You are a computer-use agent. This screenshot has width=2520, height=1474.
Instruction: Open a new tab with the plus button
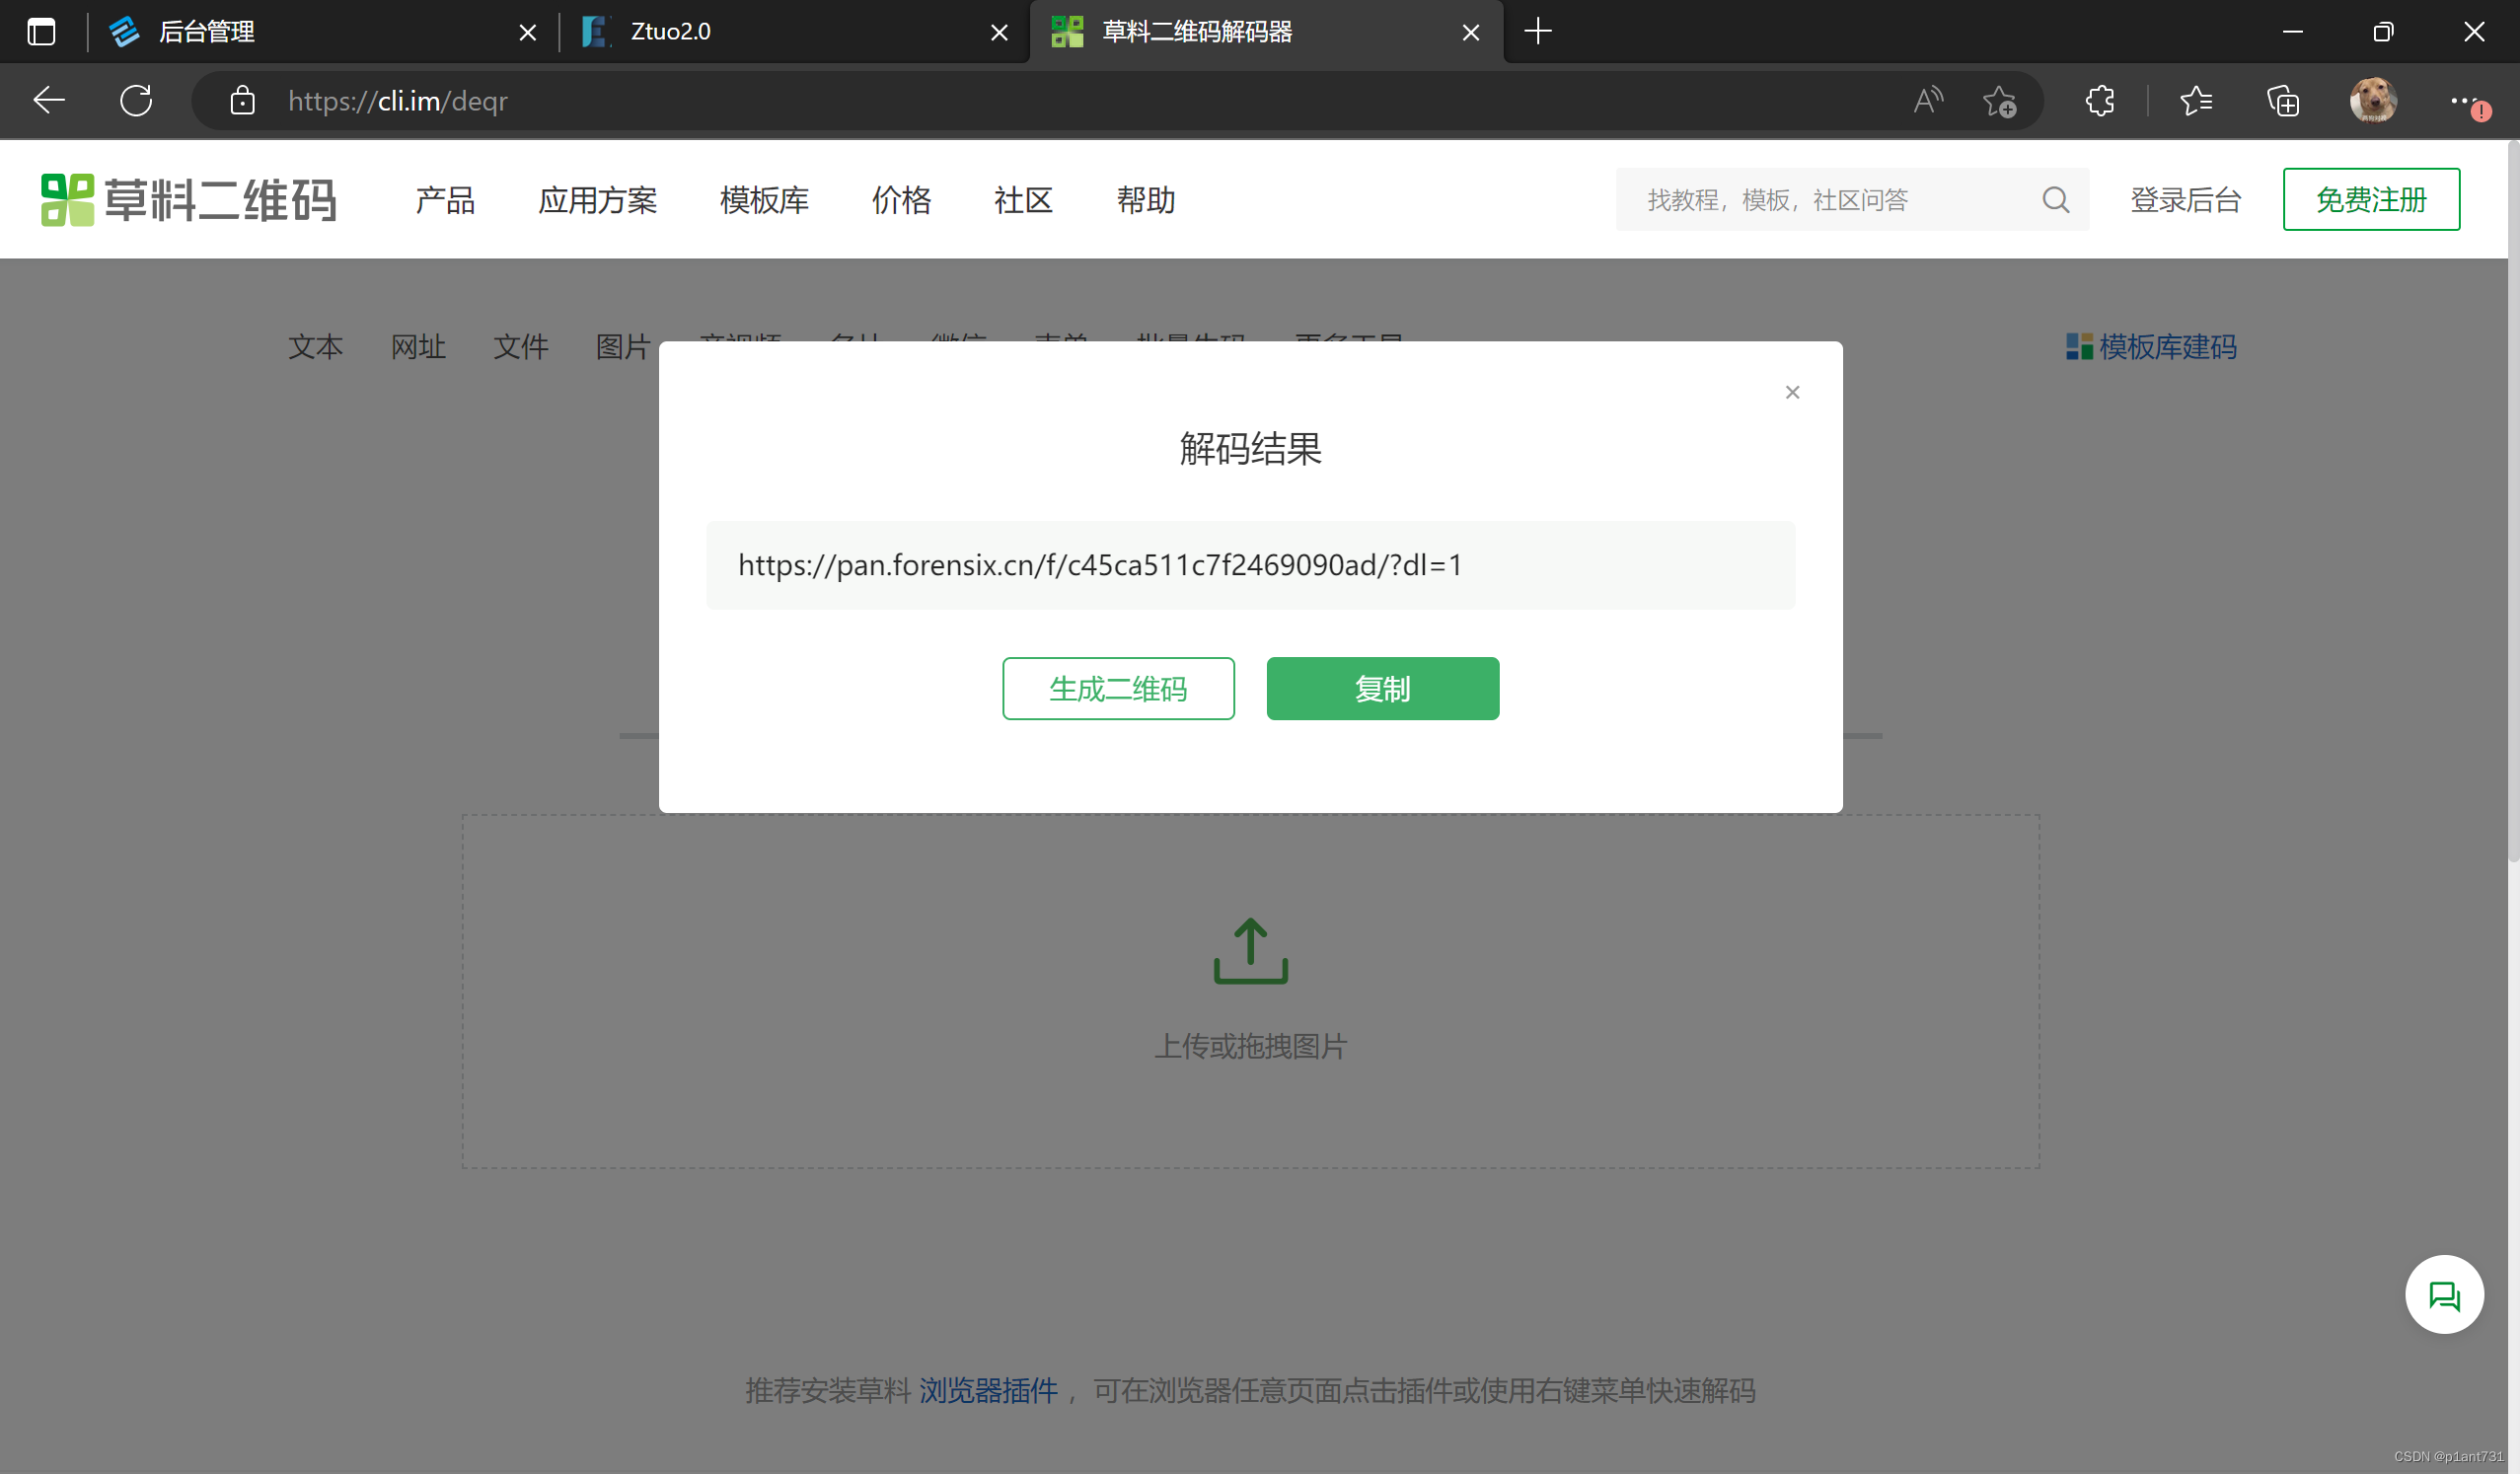tap(1537, 32)
